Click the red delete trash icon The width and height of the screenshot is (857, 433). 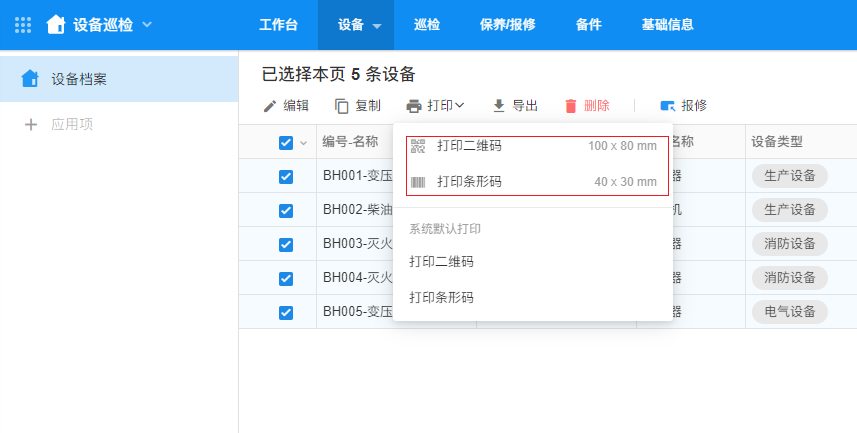(571, 106)
